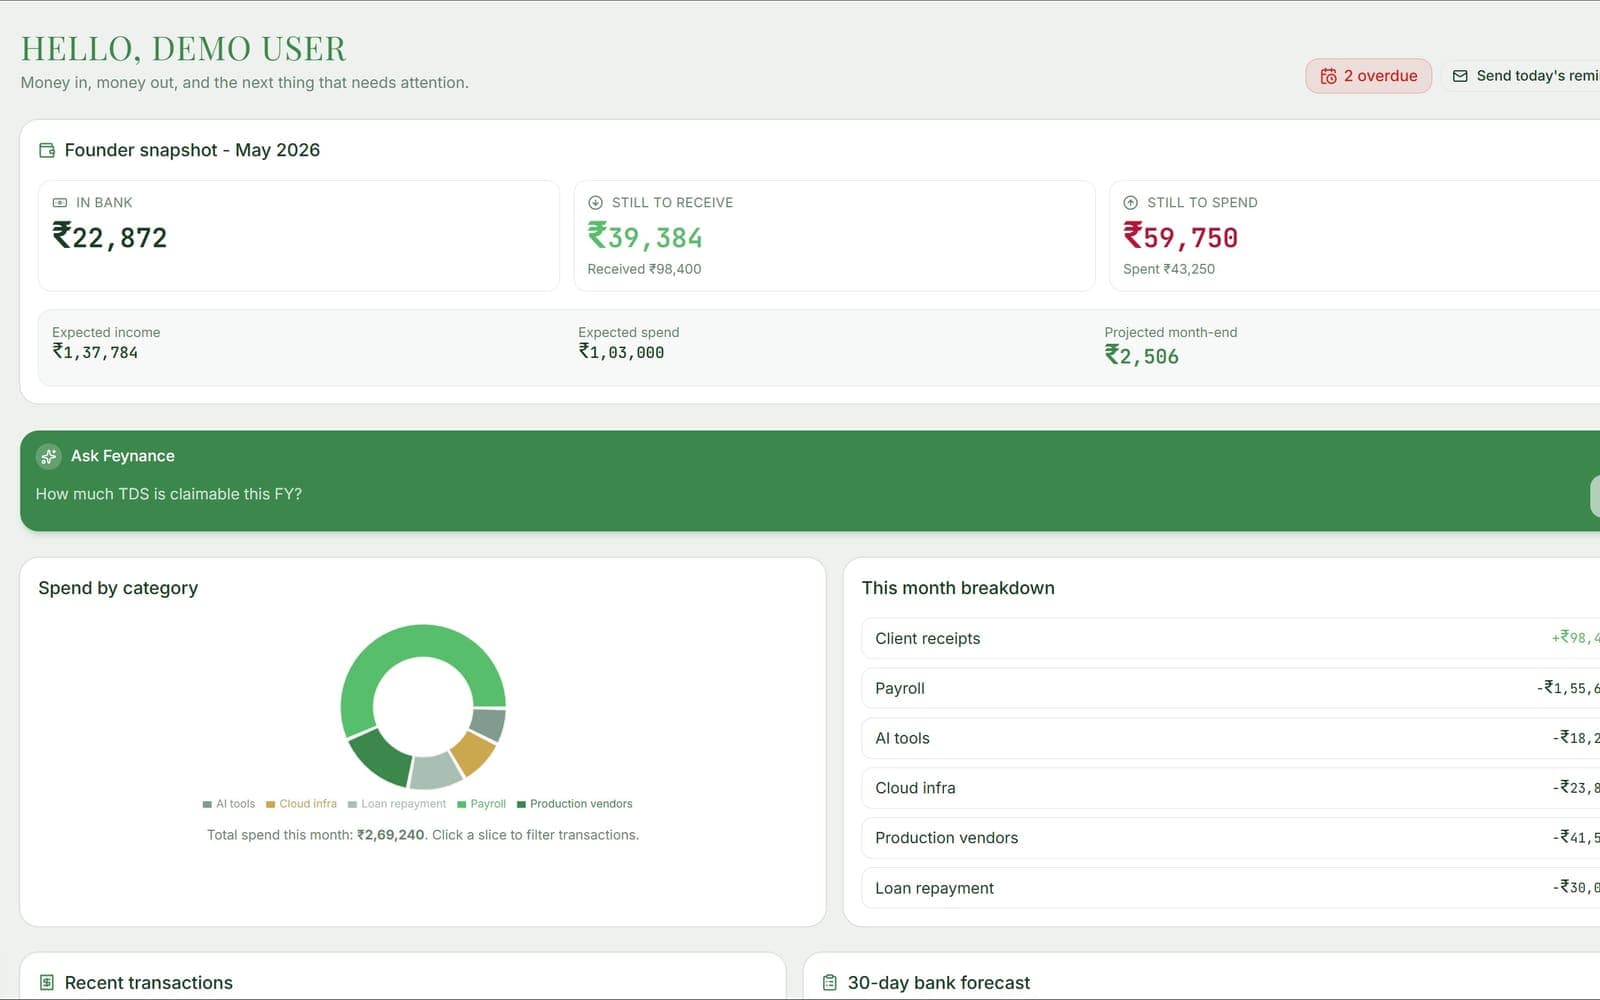This screenshot has width=1600, height=1000.
Task: Click the Expected spend ₹1,03,000 value
Action: (621, 352)
